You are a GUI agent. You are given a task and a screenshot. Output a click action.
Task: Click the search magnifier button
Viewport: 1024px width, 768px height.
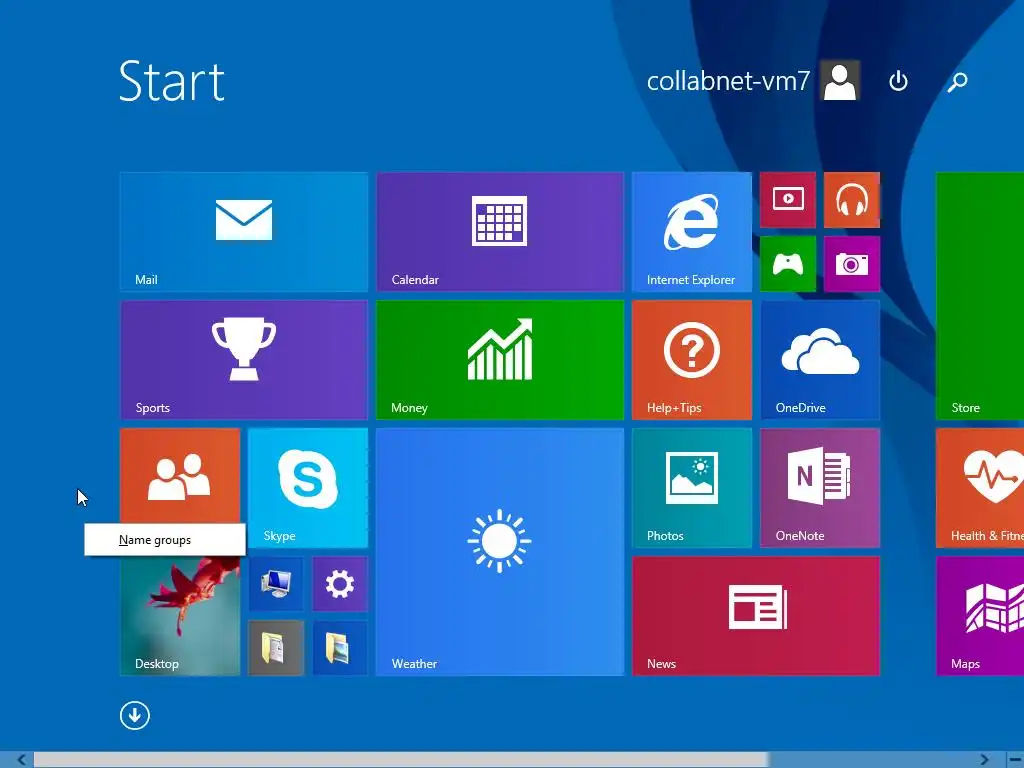point(957,82)
